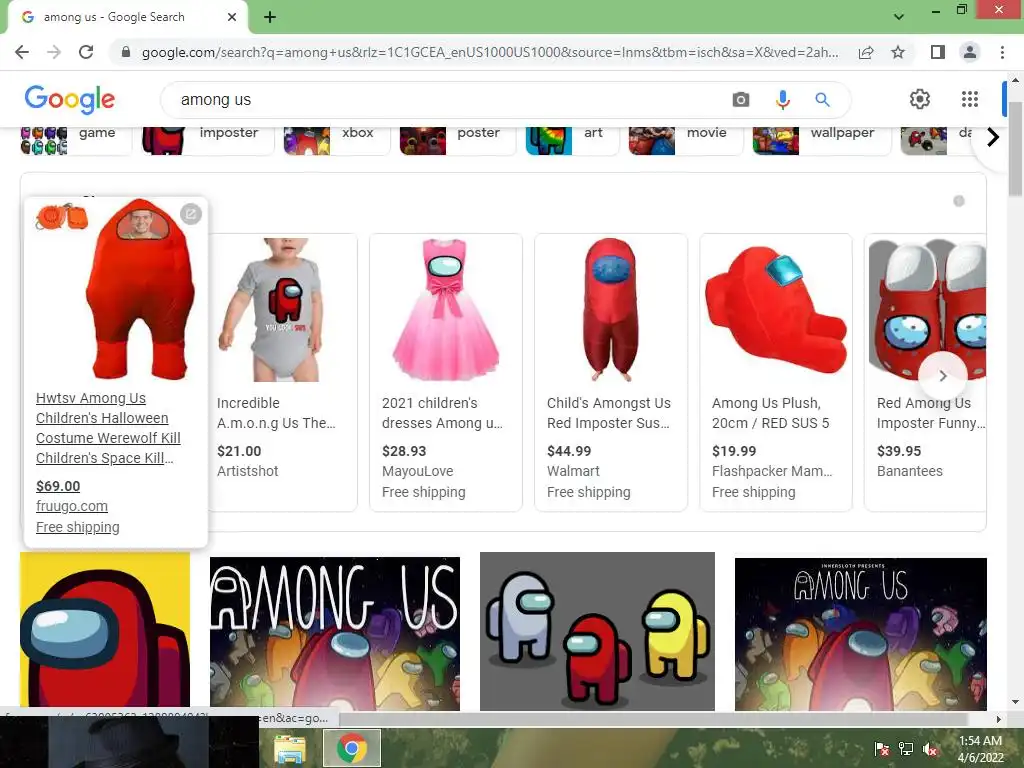The height and width of the screenshot is (768, 1024).
Task: Open three crewmates gray background image
Action: [598, 632]
